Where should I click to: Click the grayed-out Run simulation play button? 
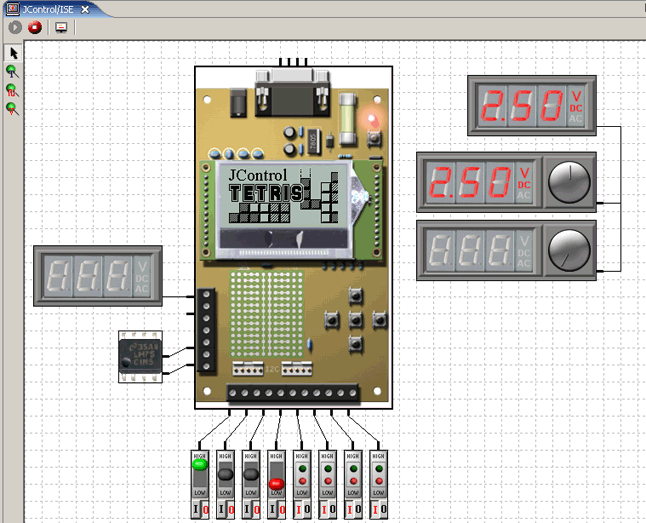[15, 27]
